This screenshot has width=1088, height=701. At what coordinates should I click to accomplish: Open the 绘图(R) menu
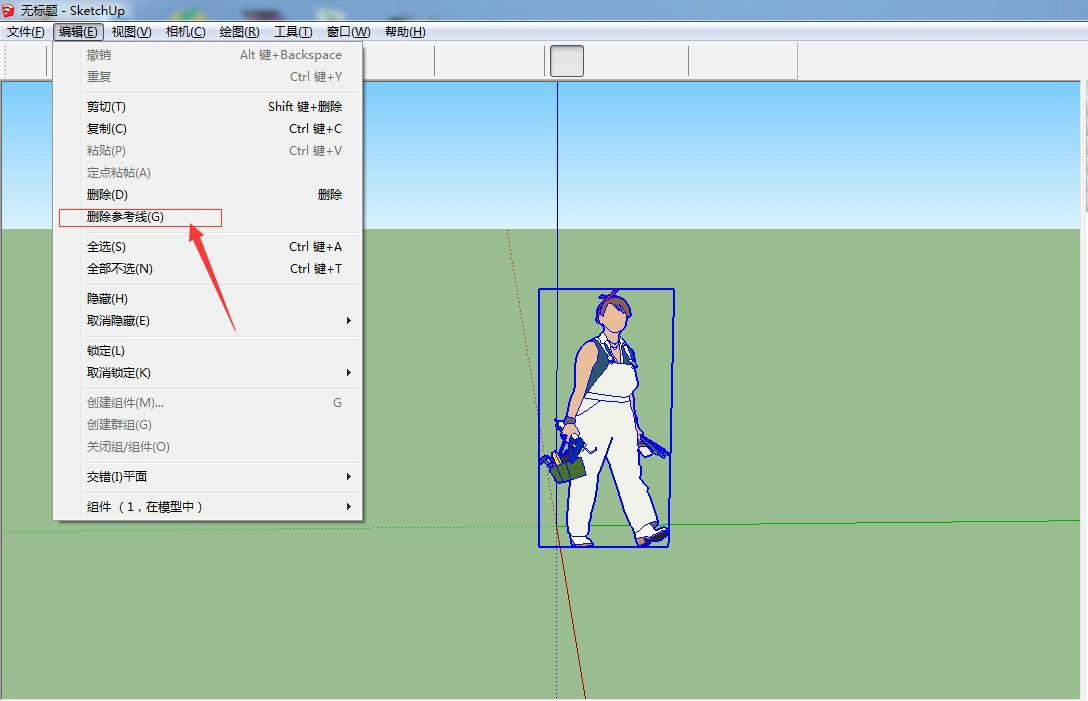click(x=239, y=32)
